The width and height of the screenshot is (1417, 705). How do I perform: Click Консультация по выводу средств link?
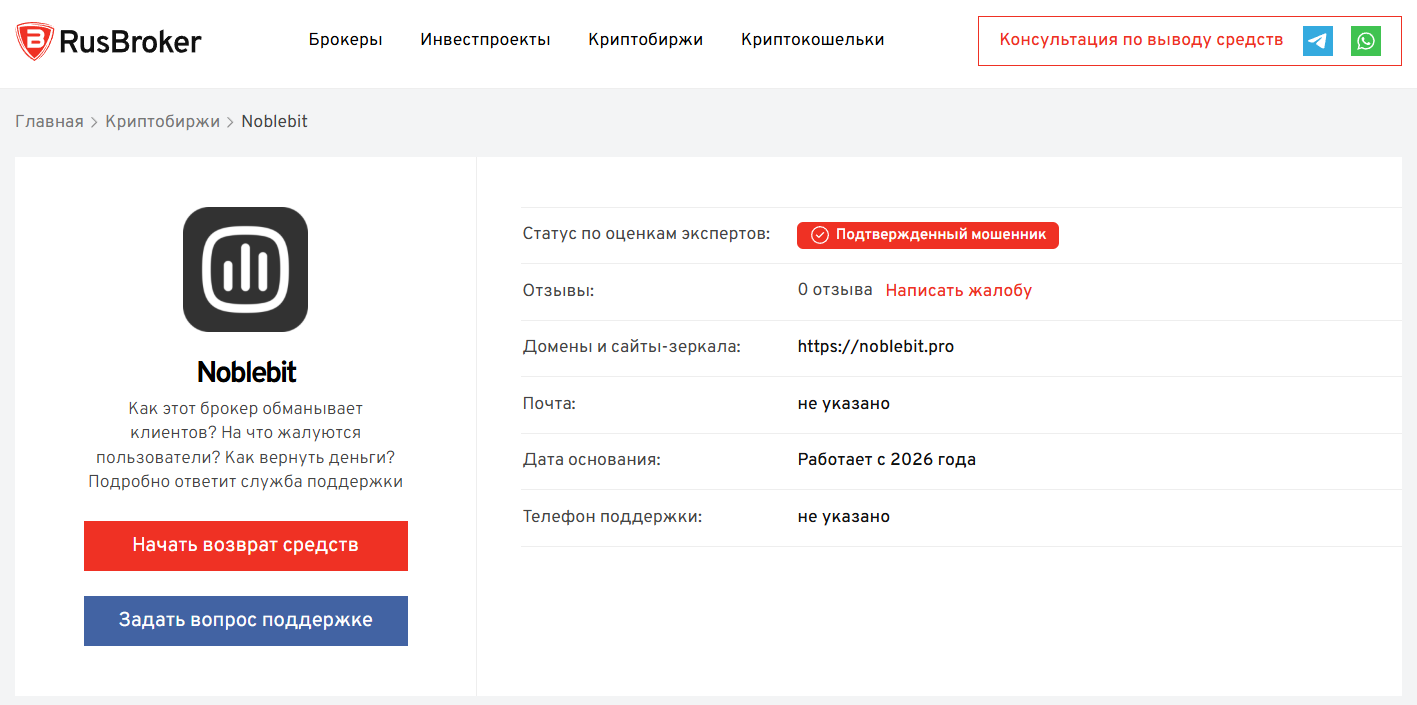coord(1141,40)
